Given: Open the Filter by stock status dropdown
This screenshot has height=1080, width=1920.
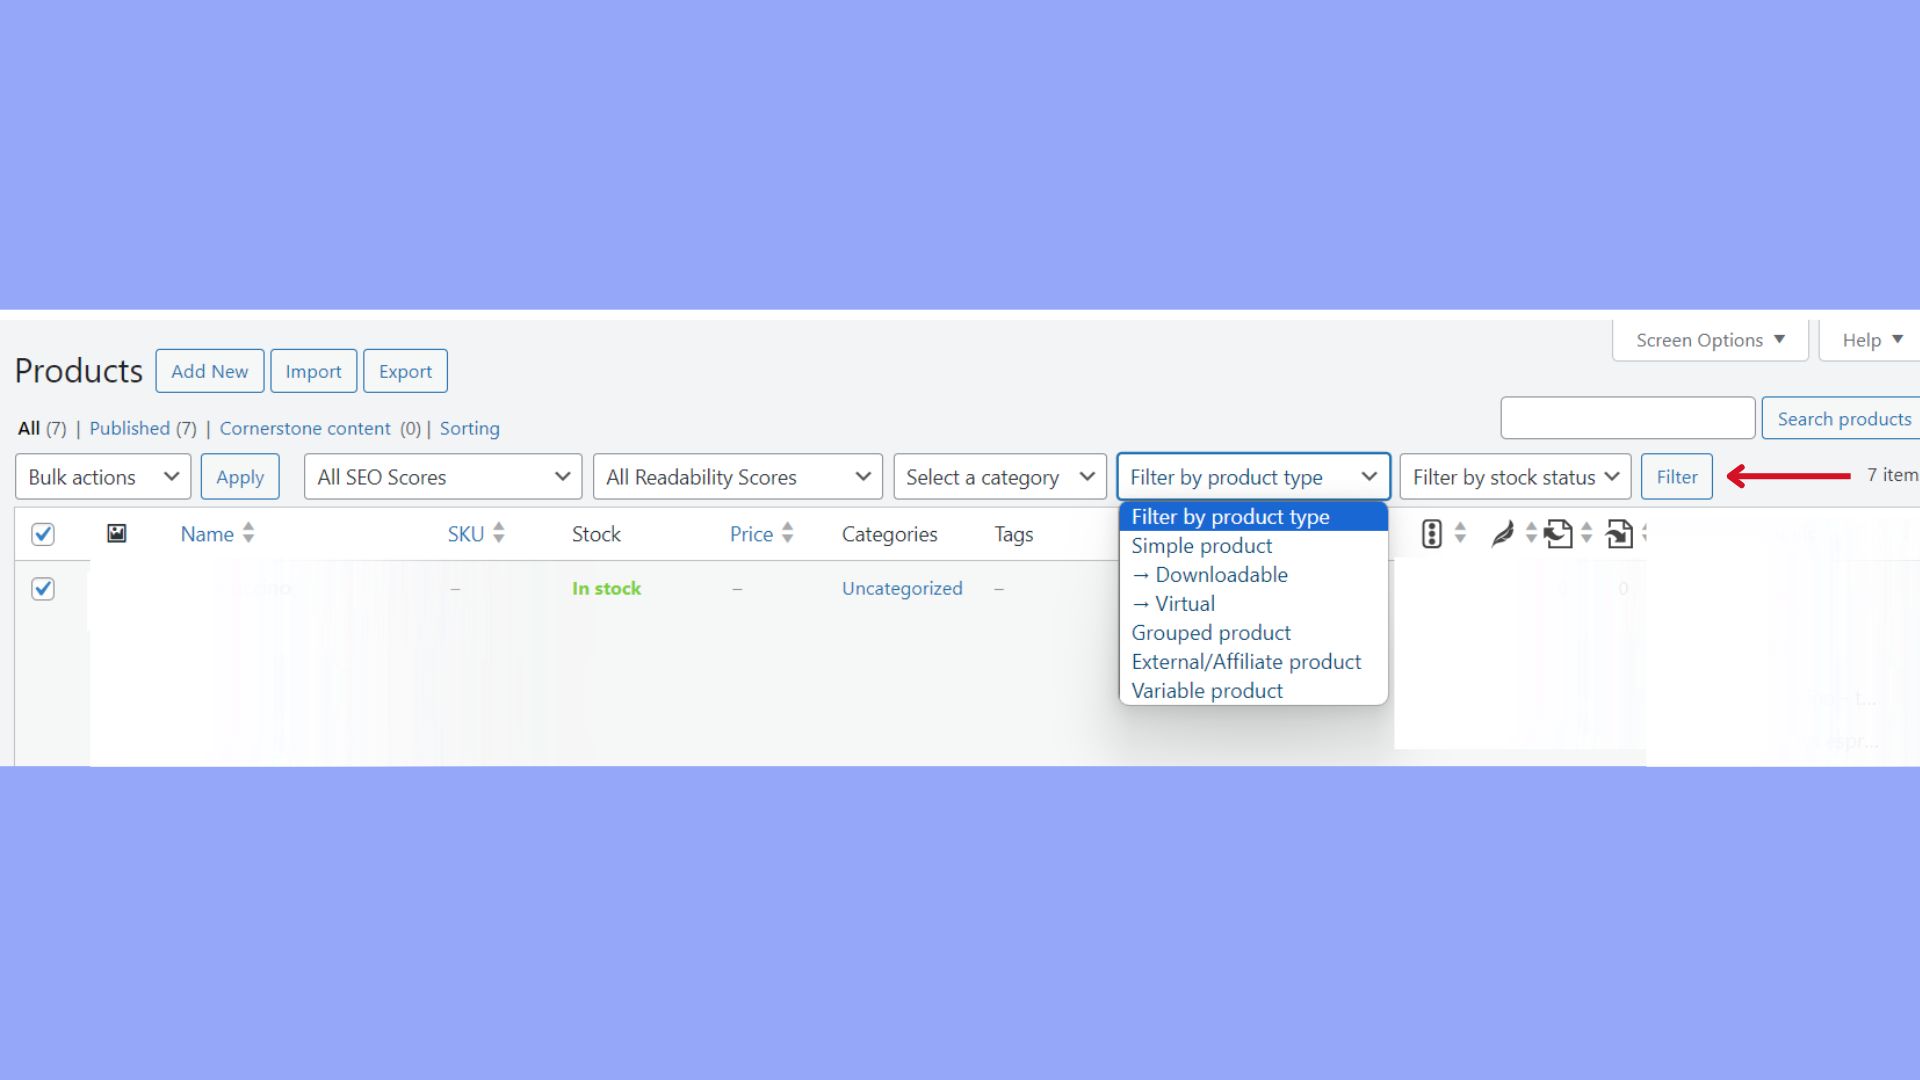Looking at the screenshot, I should 1515,477.
